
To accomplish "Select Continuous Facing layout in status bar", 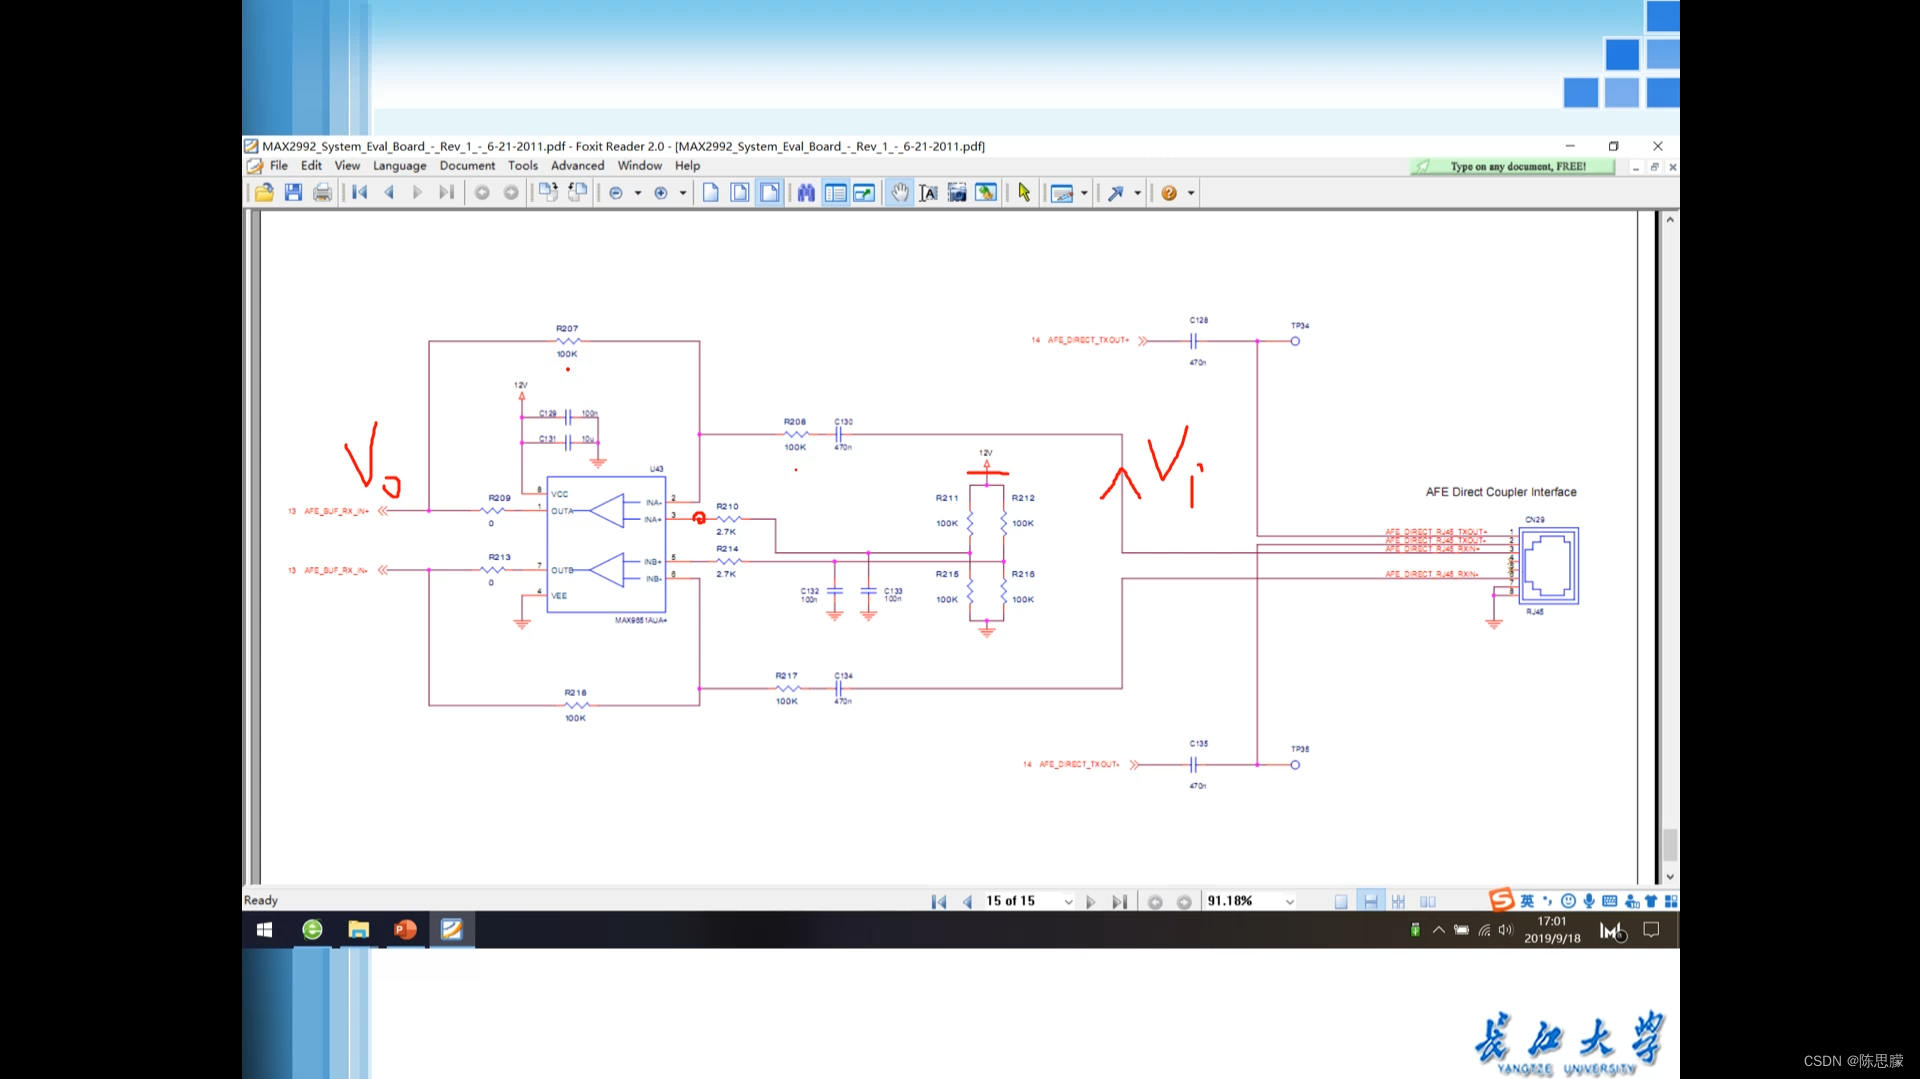I will 1399,902.
